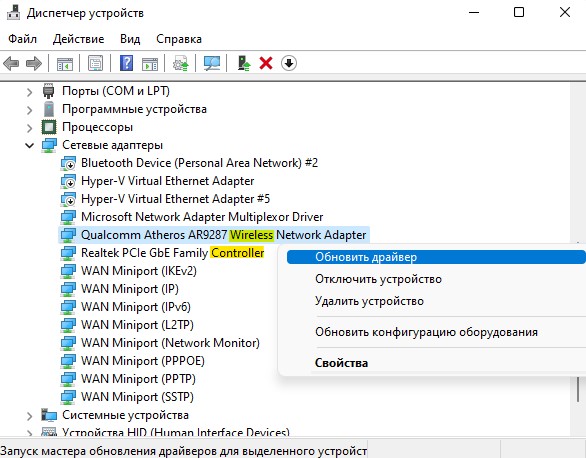This screenshot has height=458, width=586.
Task: Open the Вид menu
Action: pyautogui.click(x=130, y=39)
